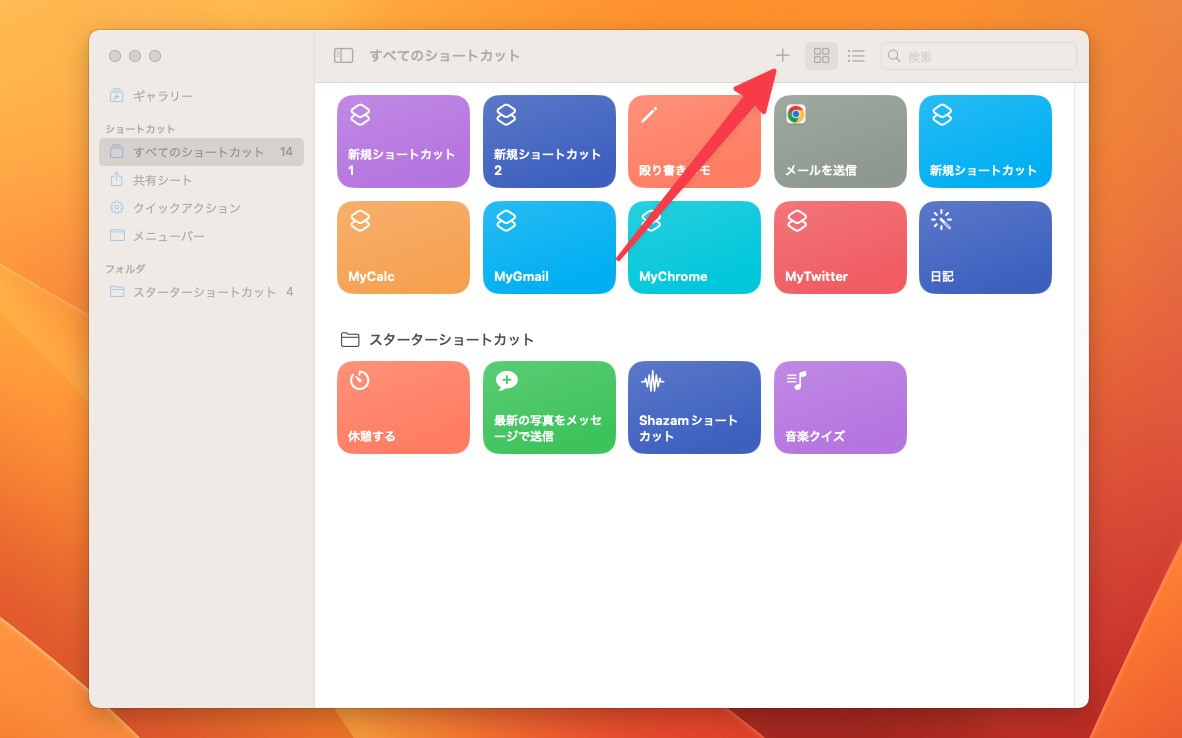The height and width of the screenshot is (738, 1182).
Task: Click the magnifier icon in the search field
Action: 893,56
